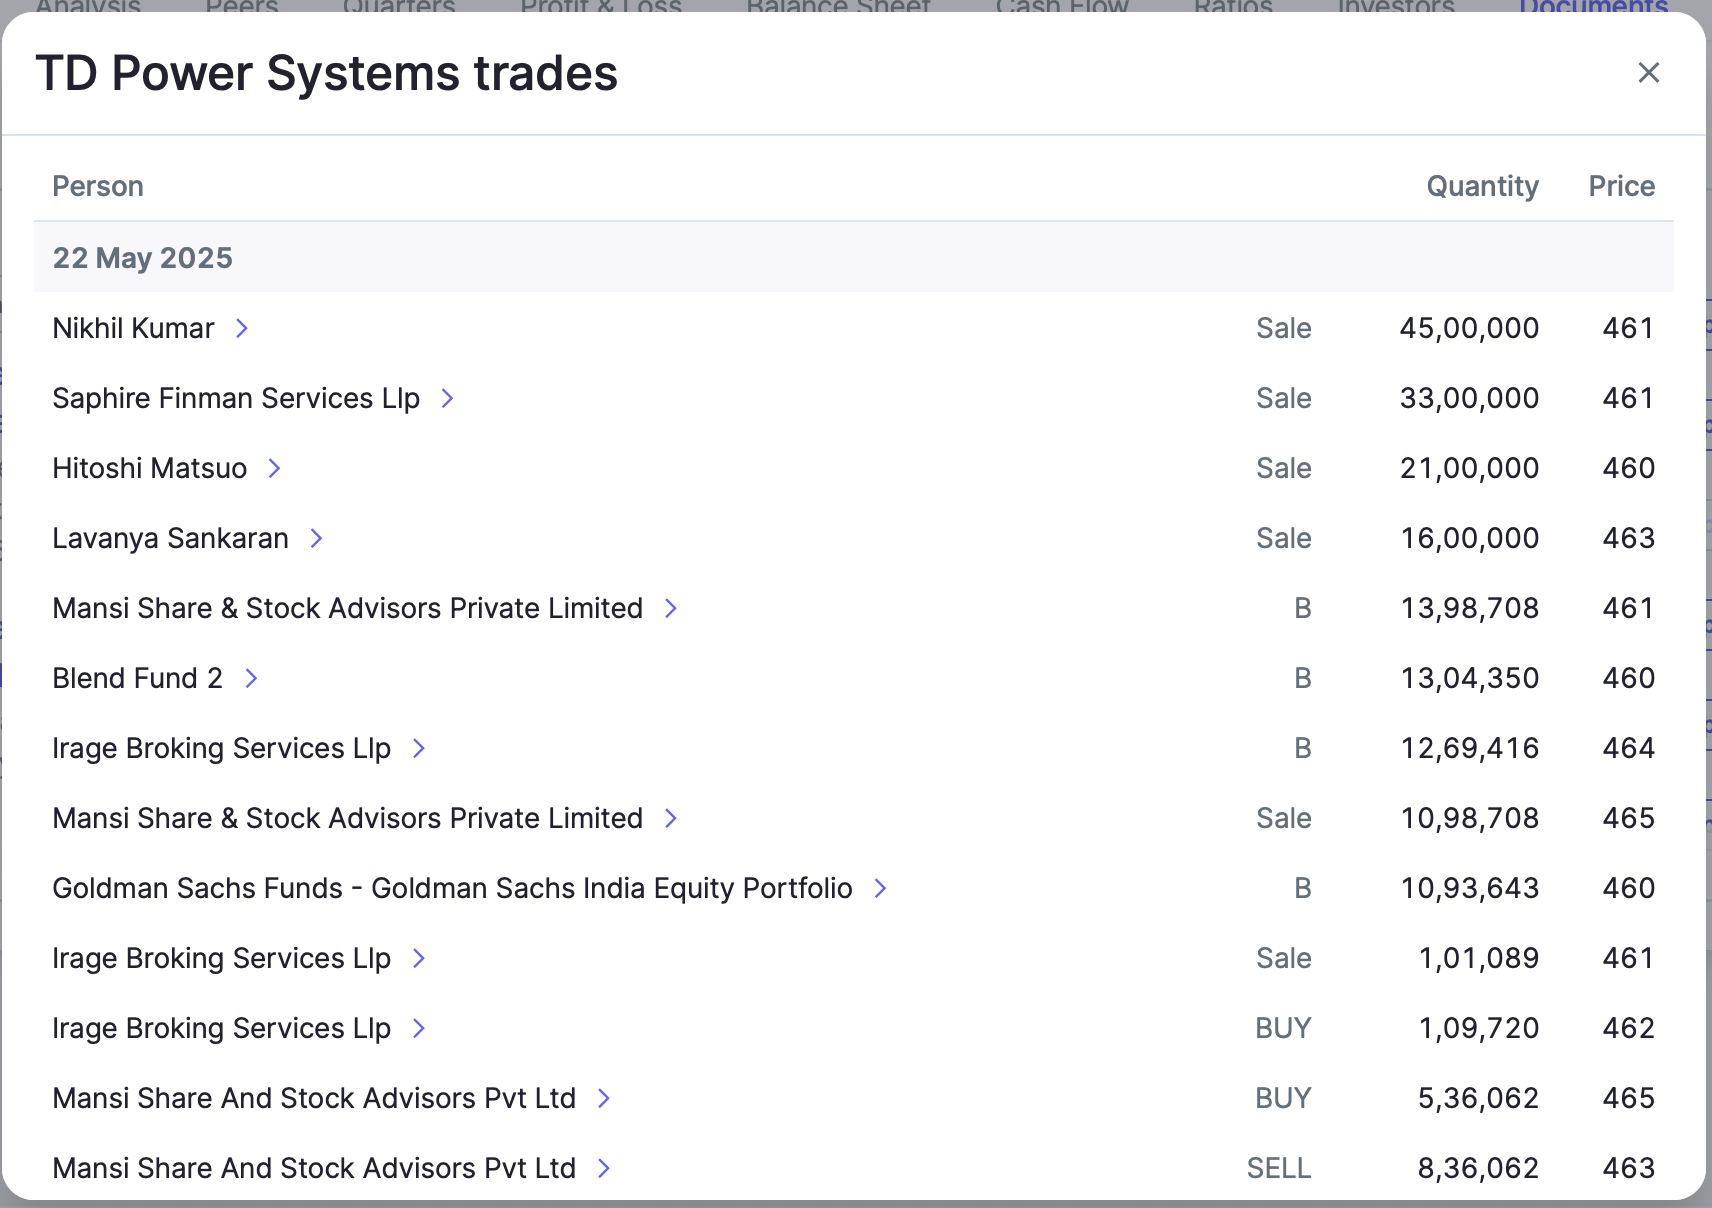
Task: Expand arrow for Mansi Share Pvt Ltd BUY 5,36,062 row
Action: pos(604,1098)
